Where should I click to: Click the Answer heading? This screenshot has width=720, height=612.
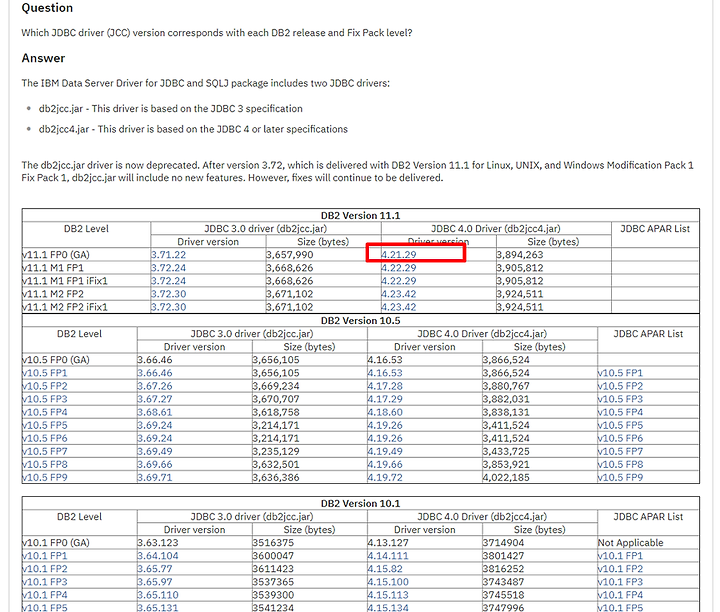[43, 58]
